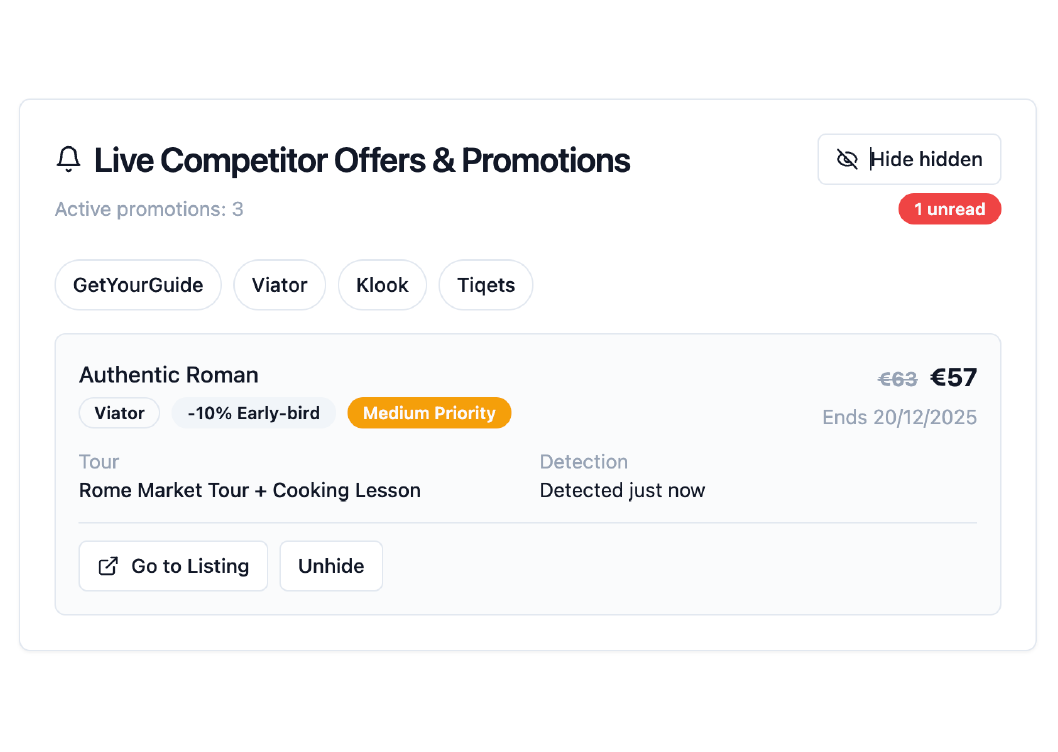
Task: Click the Viator tag inside the offer card
Action: [x=119, y=413]
